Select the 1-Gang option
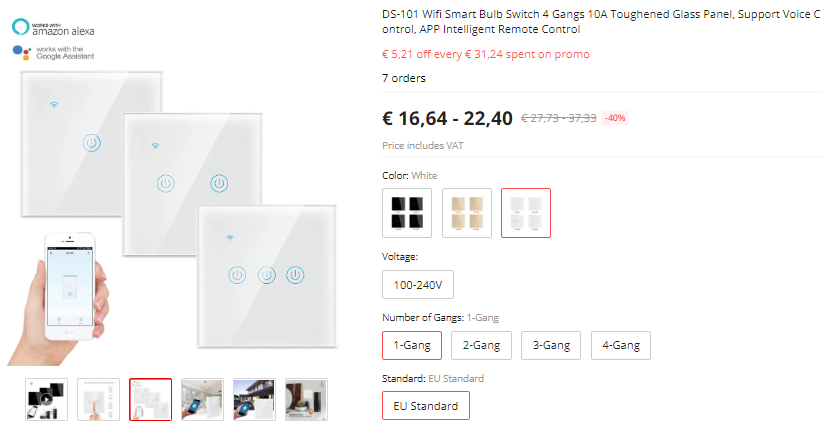The width and height of the screenshot is (828, 433). [x=412, y=345]
